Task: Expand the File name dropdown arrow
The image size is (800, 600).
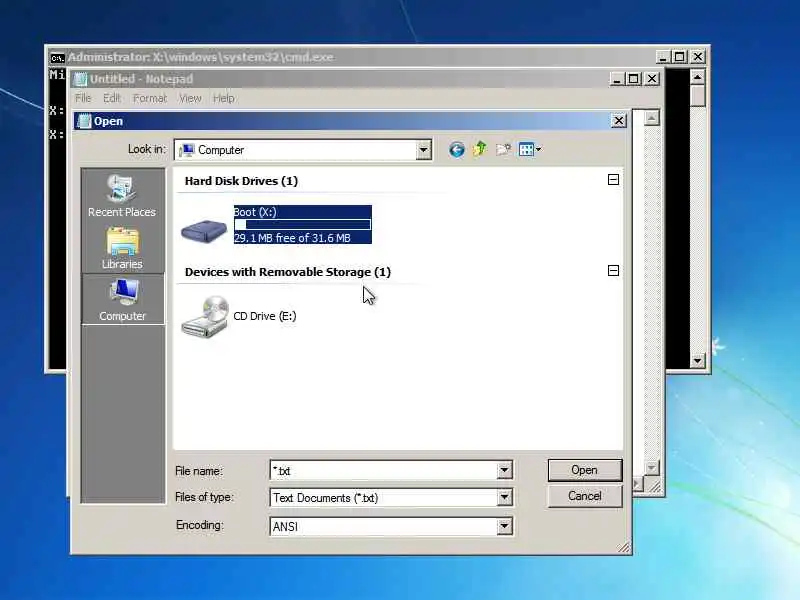Action: pos(504,470)
